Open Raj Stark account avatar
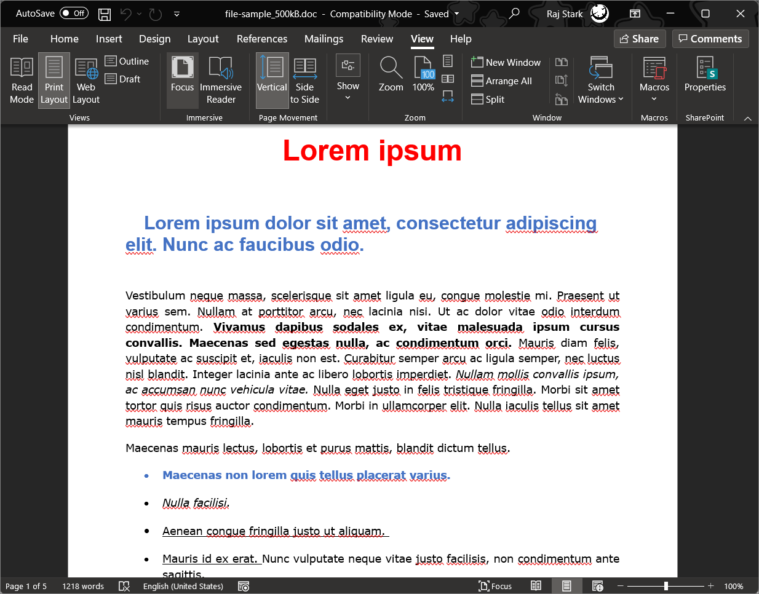The height and width of the screenshot is (594, 759). point(599,13)
